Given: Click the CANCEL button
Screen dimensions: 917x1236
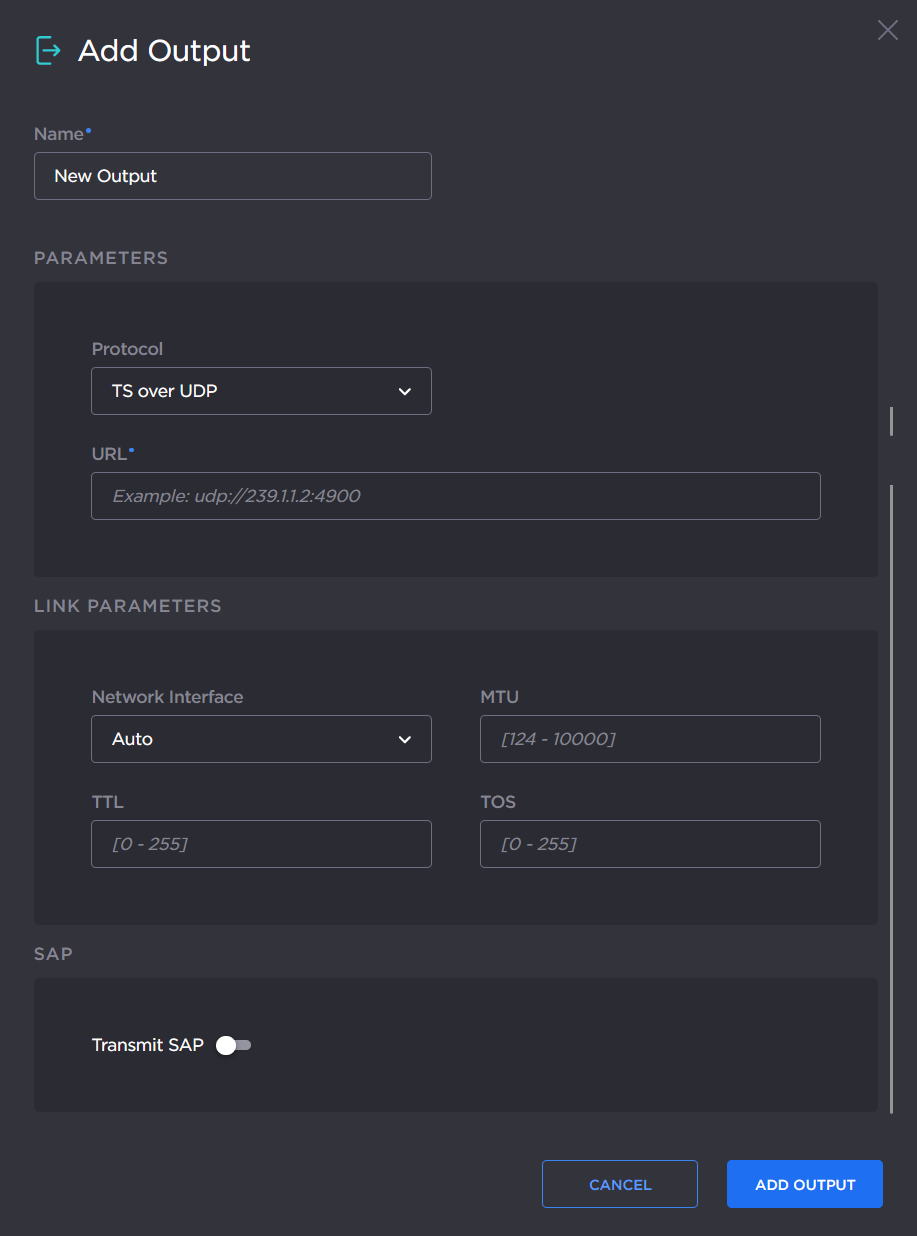Looking at the screenshot, I should click(x=619, y=1184).
